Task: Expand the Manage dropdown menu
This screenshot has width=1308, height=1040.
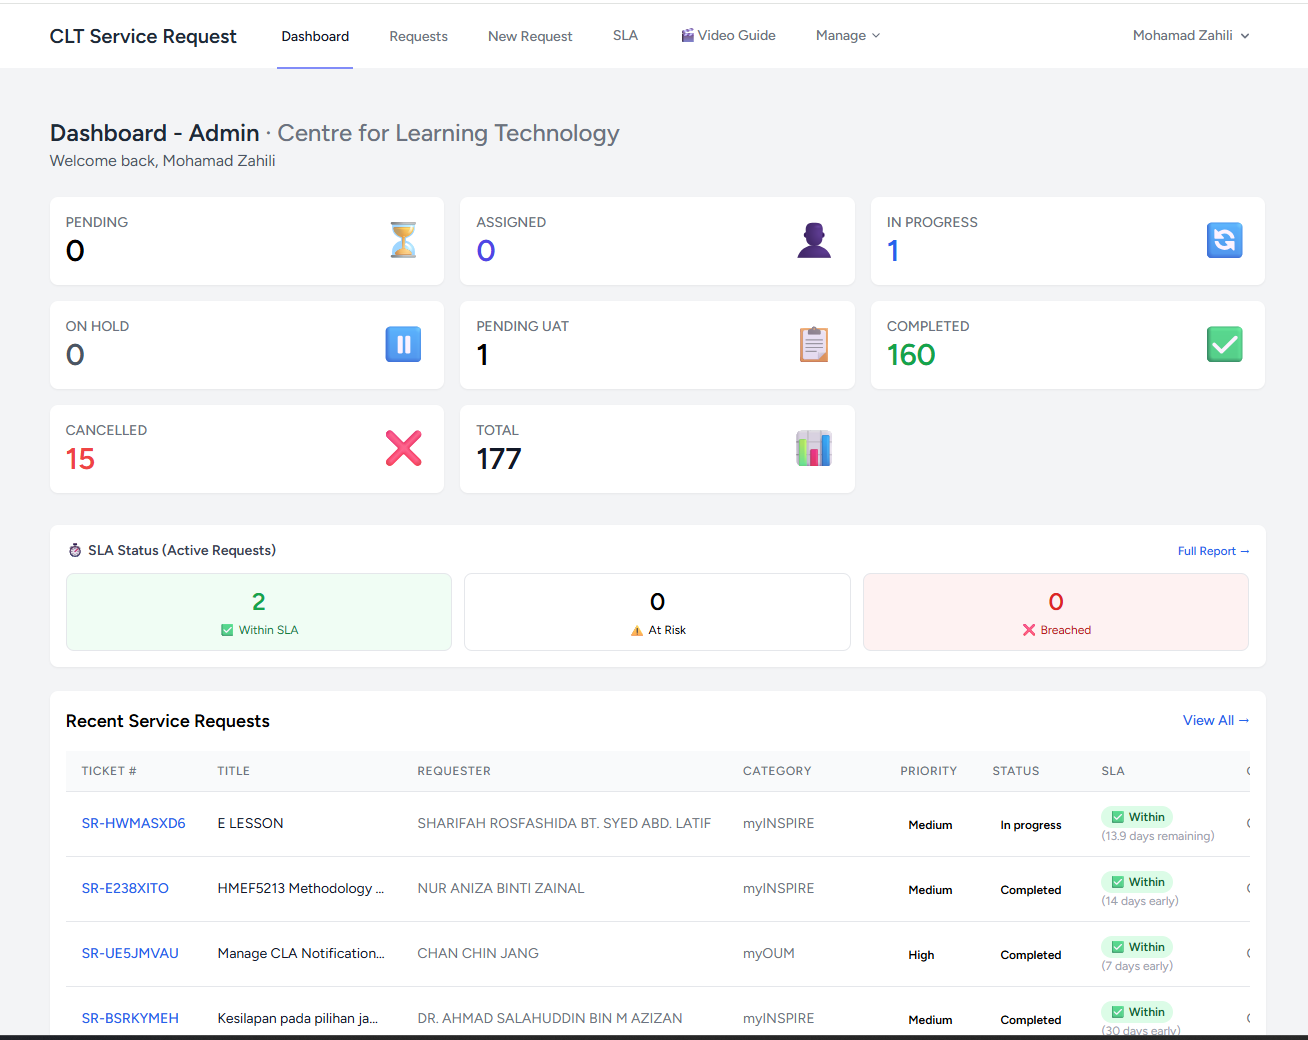Action: (x=848, y=35)
